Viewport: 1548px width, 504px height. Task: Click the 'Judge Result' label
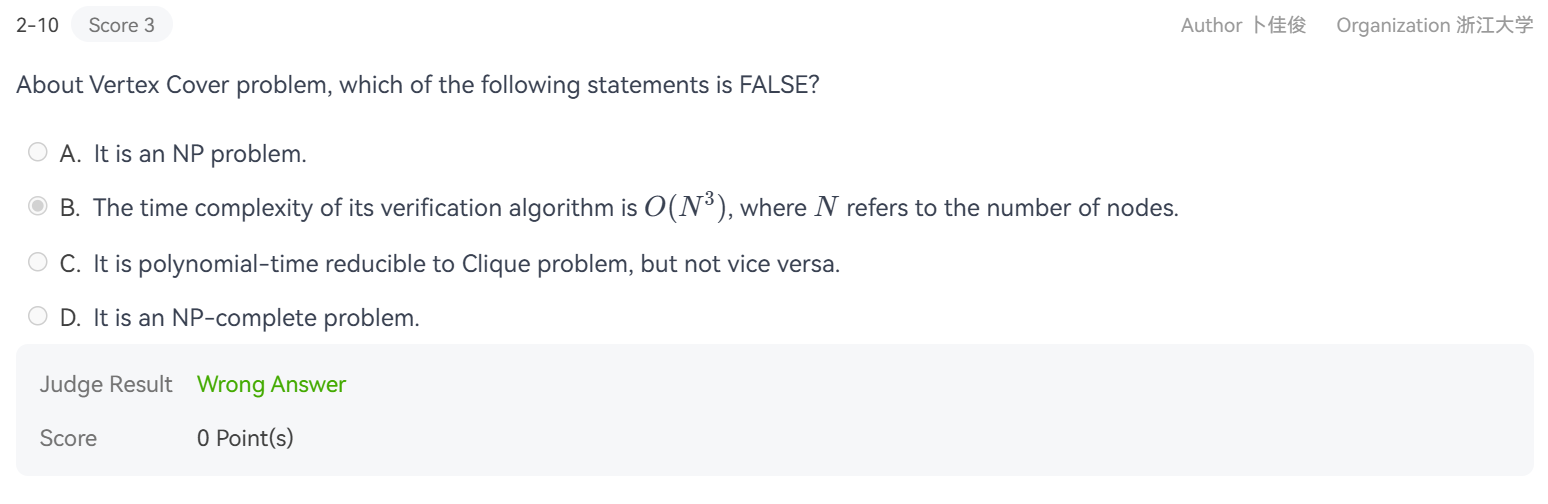pos(106,384)
